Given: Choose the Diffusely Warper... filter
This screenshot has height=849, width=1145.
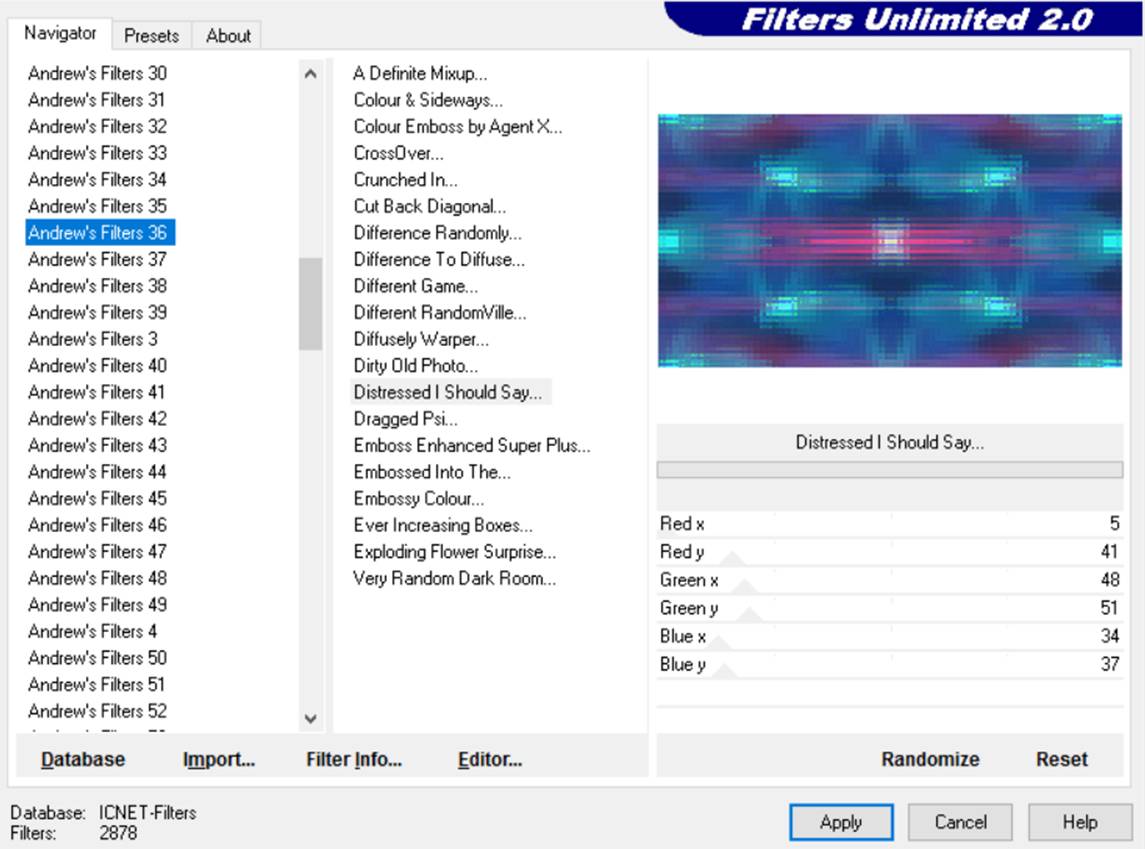Looking at the screenshot, I should (x=421, y=339).
